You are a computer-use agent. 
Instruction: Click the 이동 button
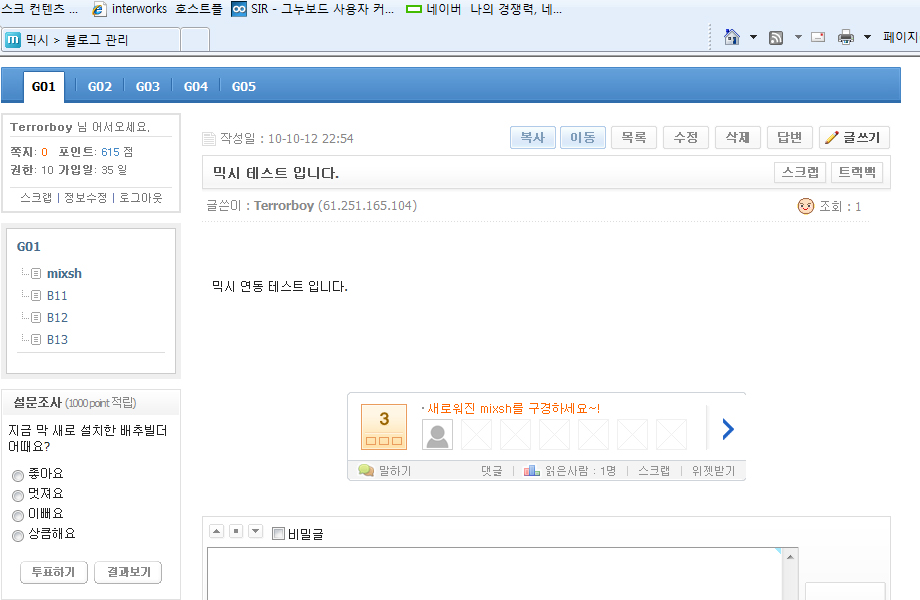583,137
